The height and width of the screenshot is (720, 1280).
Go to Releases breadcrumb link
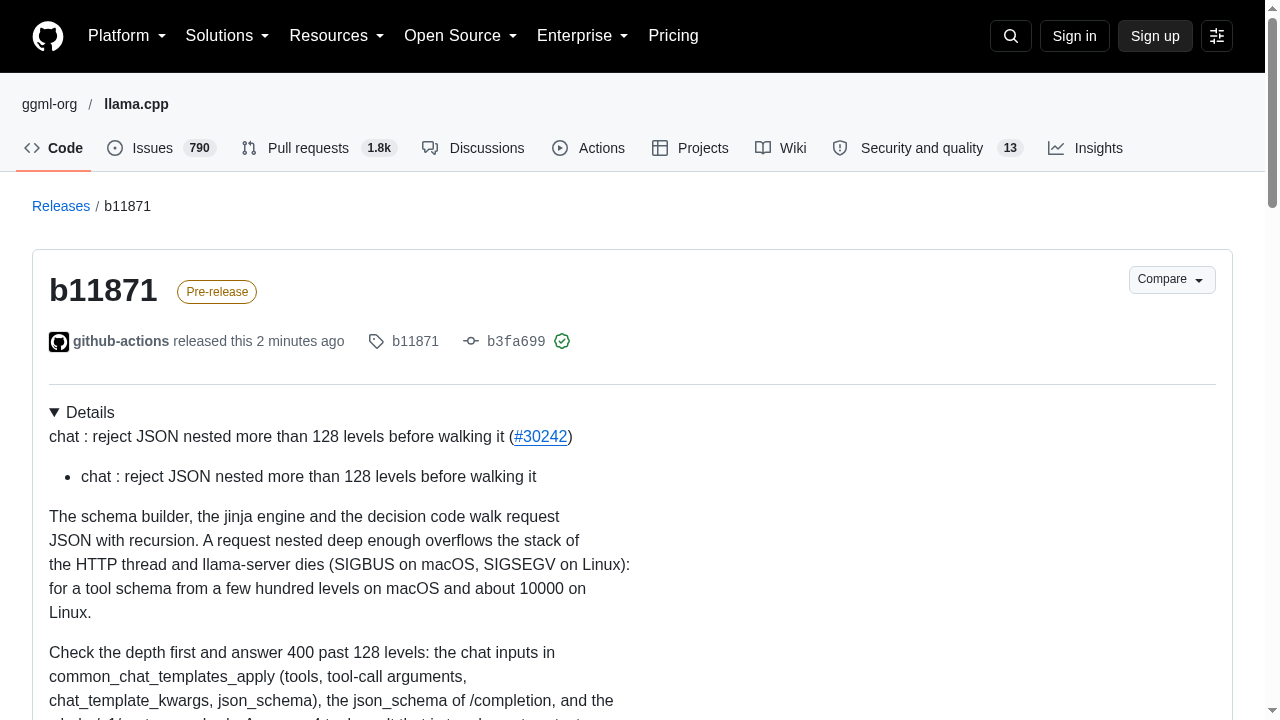(61, 206)
